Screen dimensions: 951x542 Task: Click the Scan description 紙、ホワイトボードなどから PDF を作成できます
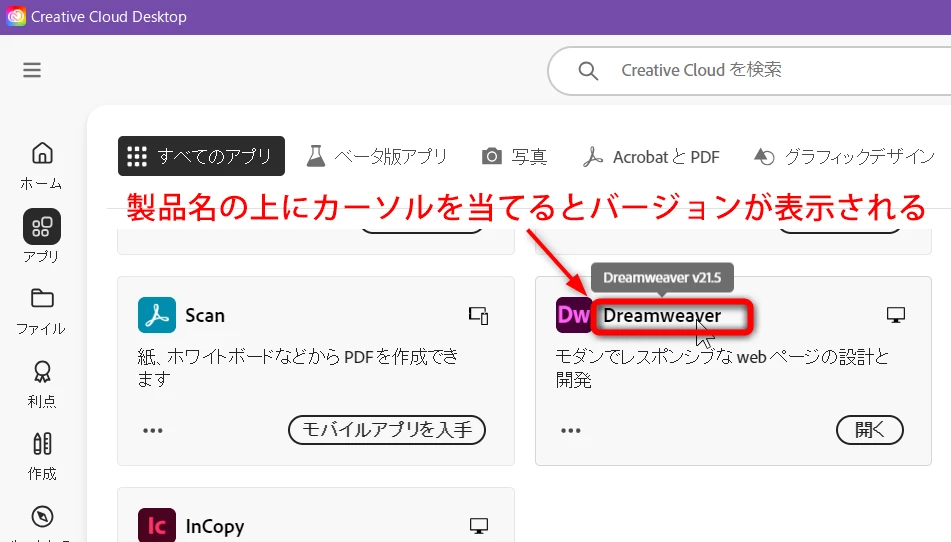(298, 368)
